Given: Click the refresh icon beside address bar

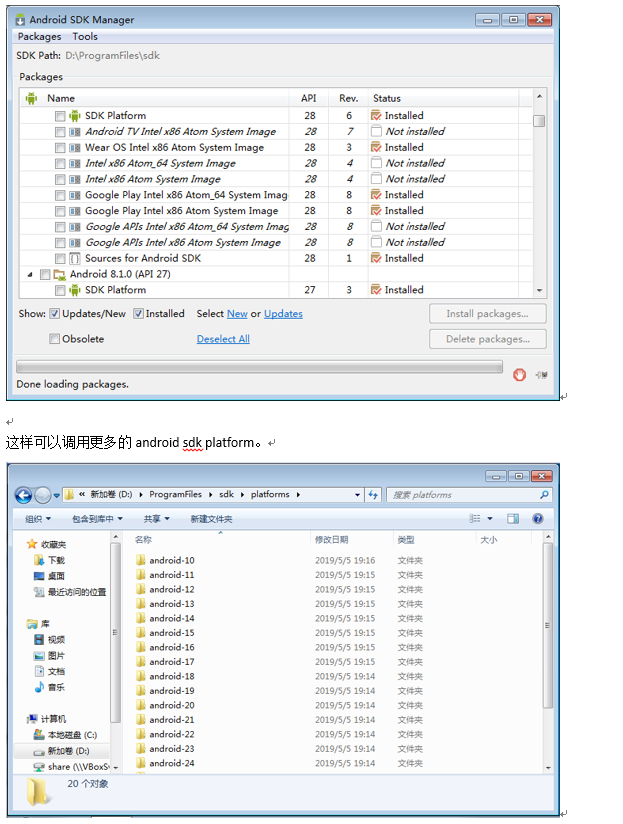Looking at the screenshot, I should (x=373, y=495).
